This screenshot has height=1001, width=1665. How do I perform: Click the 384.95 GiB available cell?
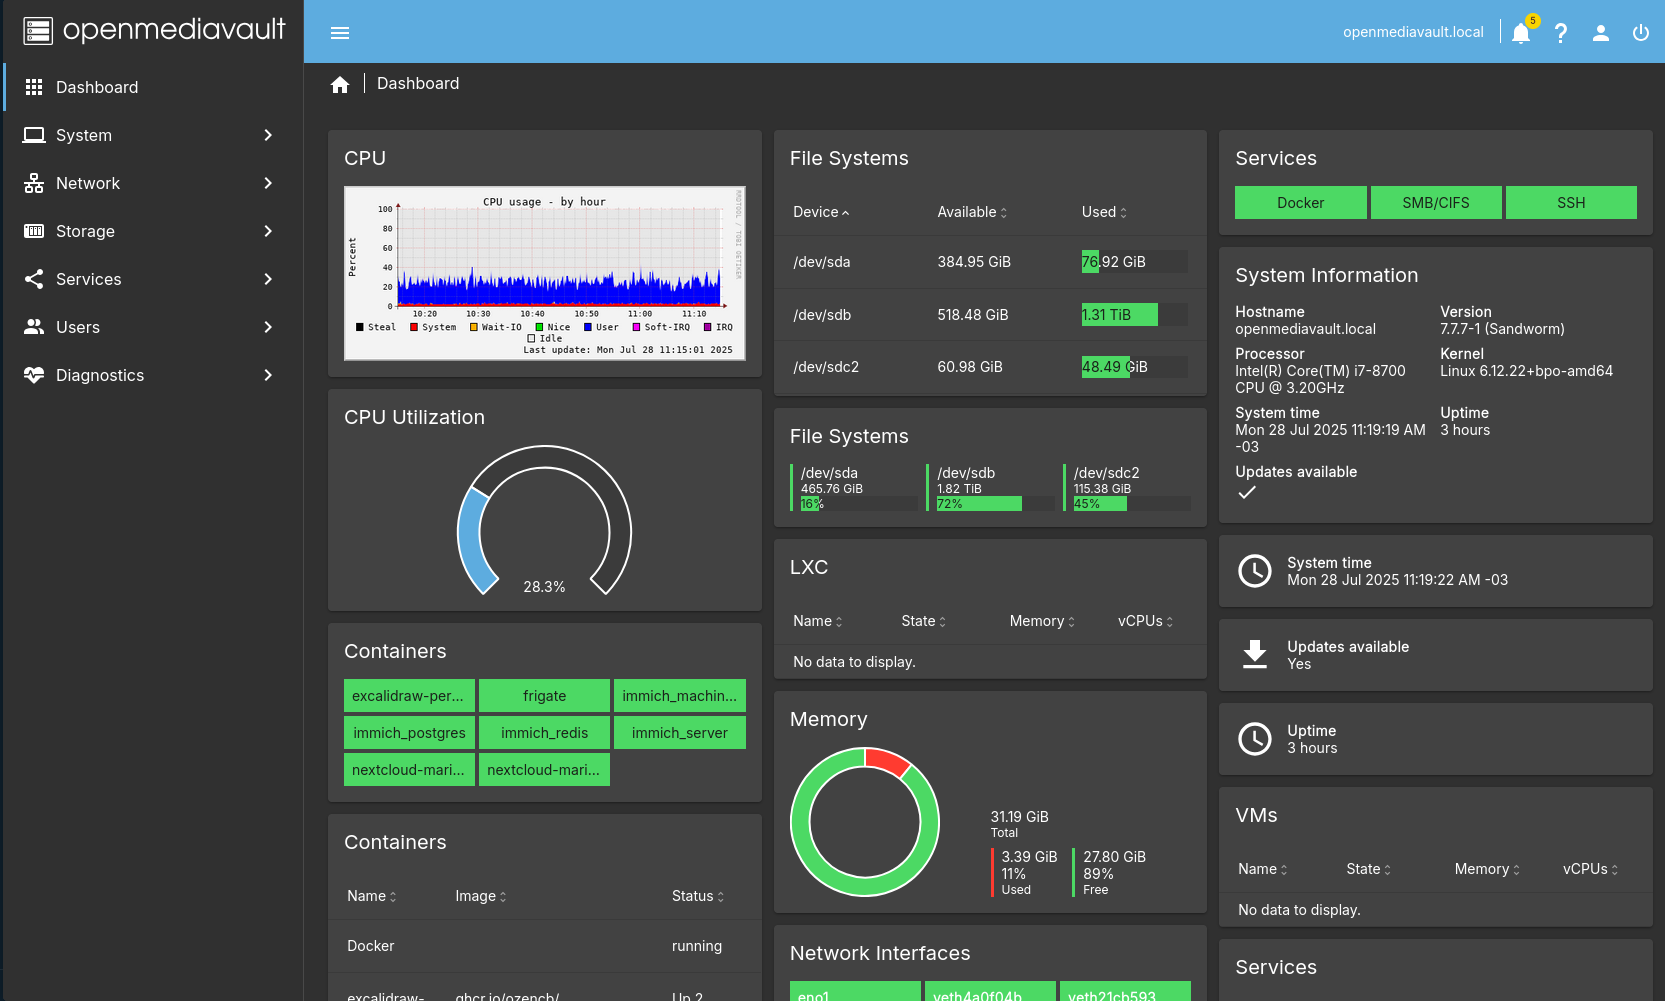(974, 262)
